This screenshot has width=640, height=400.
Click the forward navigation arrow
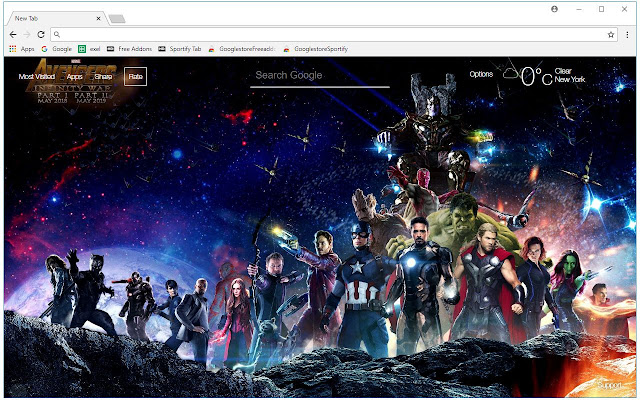tap(27, 35)
